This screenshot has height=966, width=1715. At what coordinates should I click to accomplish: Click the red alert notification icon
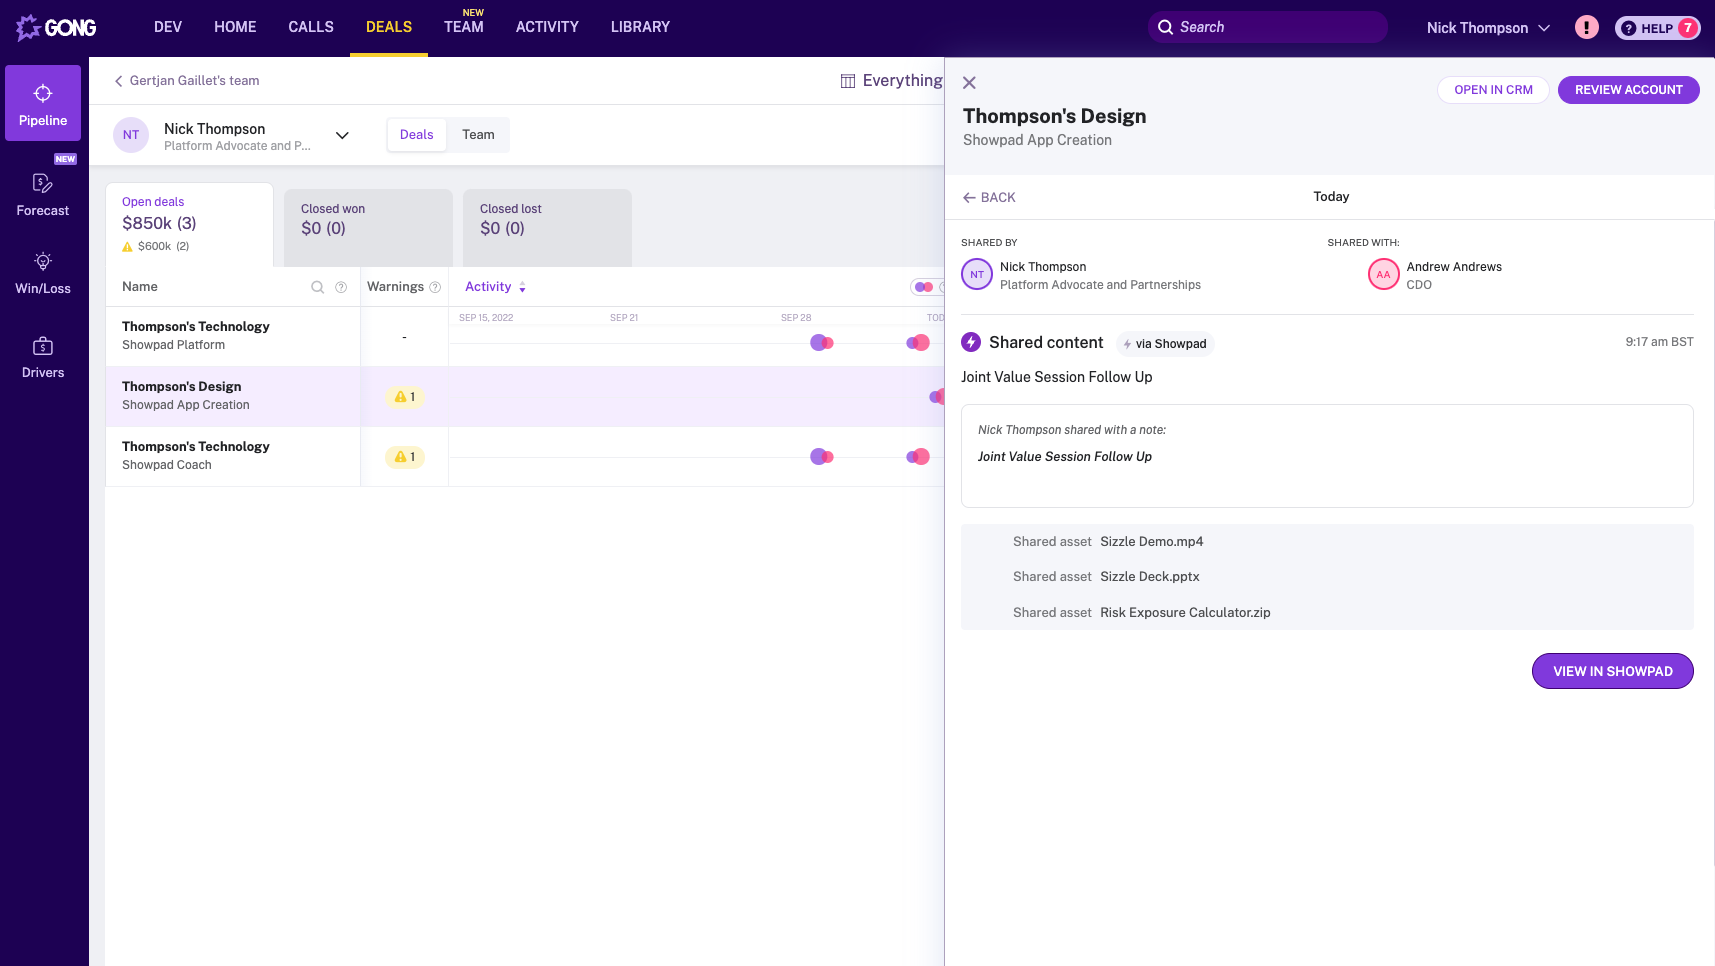[x=1586, y=28]
